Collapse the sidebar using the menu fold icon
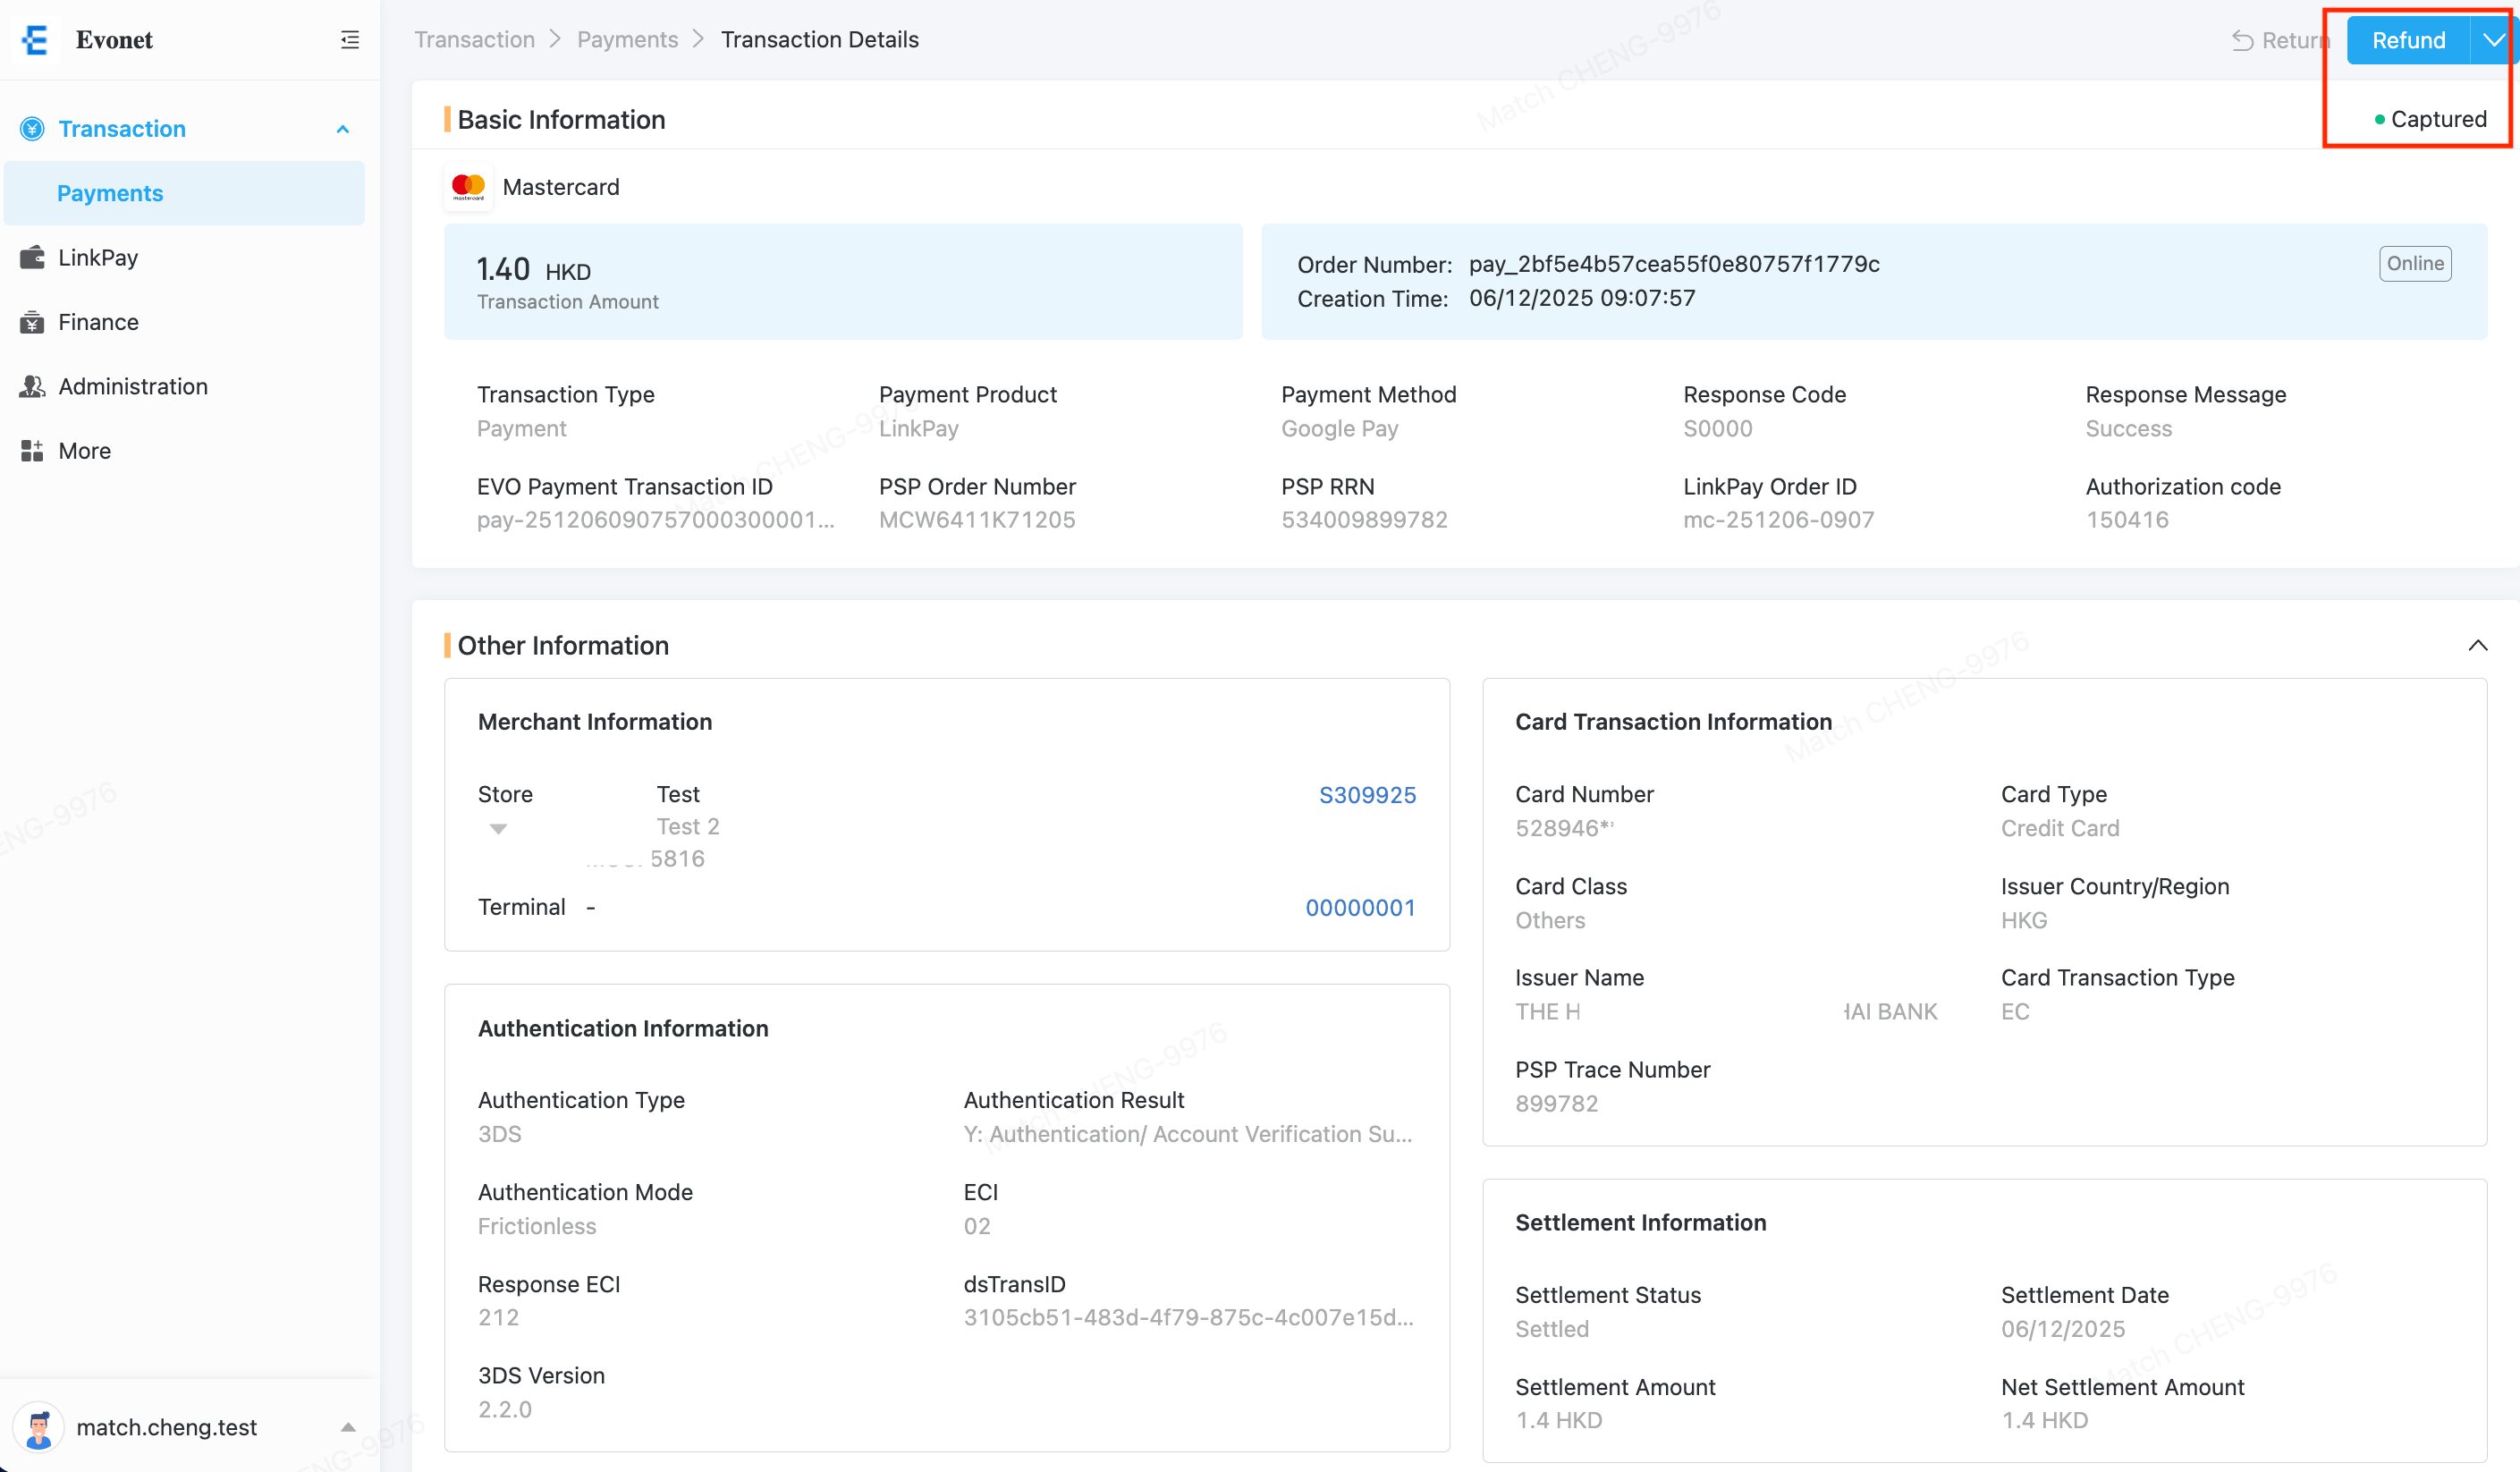Image resolution: width=2520 pixels, height=1472 pixels. pos(349,40)
